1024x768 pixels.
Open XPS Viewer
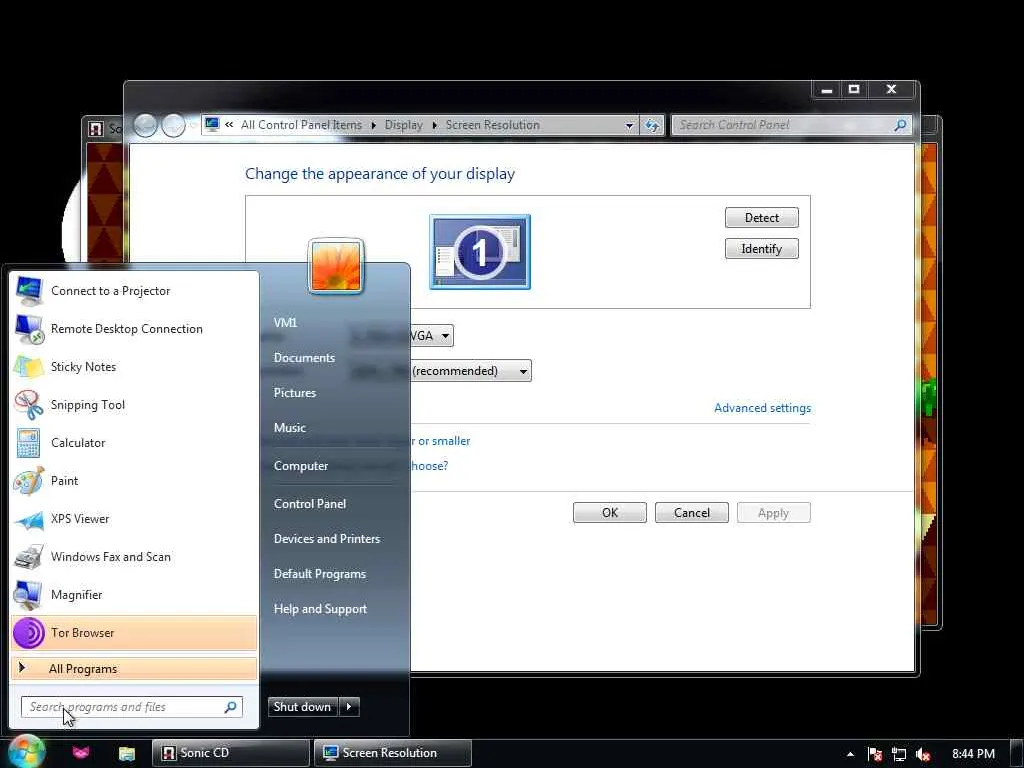(x=134, y=519)
